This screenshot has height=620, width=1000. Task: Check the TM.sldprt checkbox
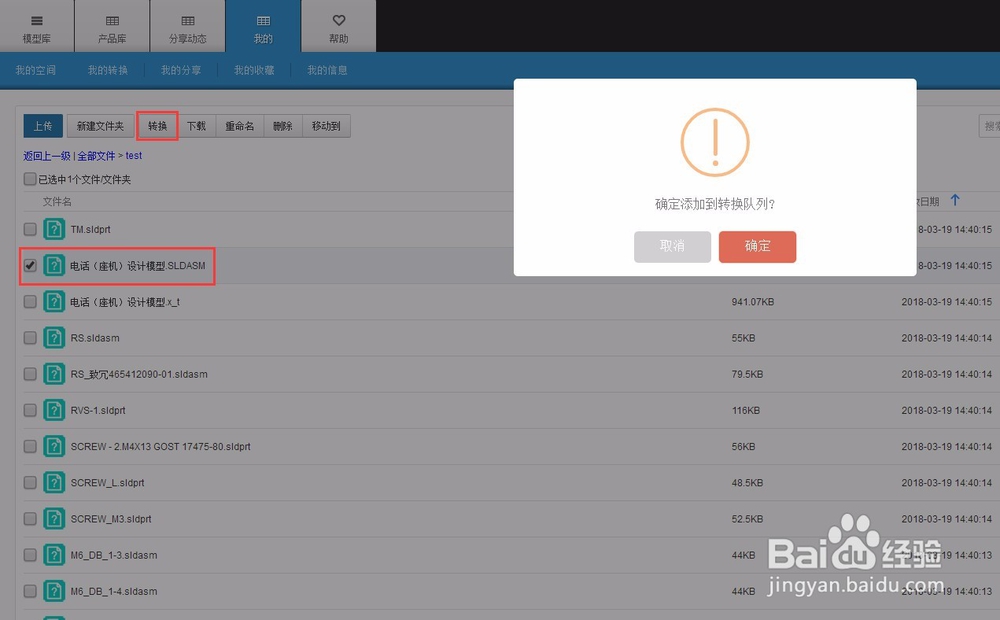click(30, 229)
